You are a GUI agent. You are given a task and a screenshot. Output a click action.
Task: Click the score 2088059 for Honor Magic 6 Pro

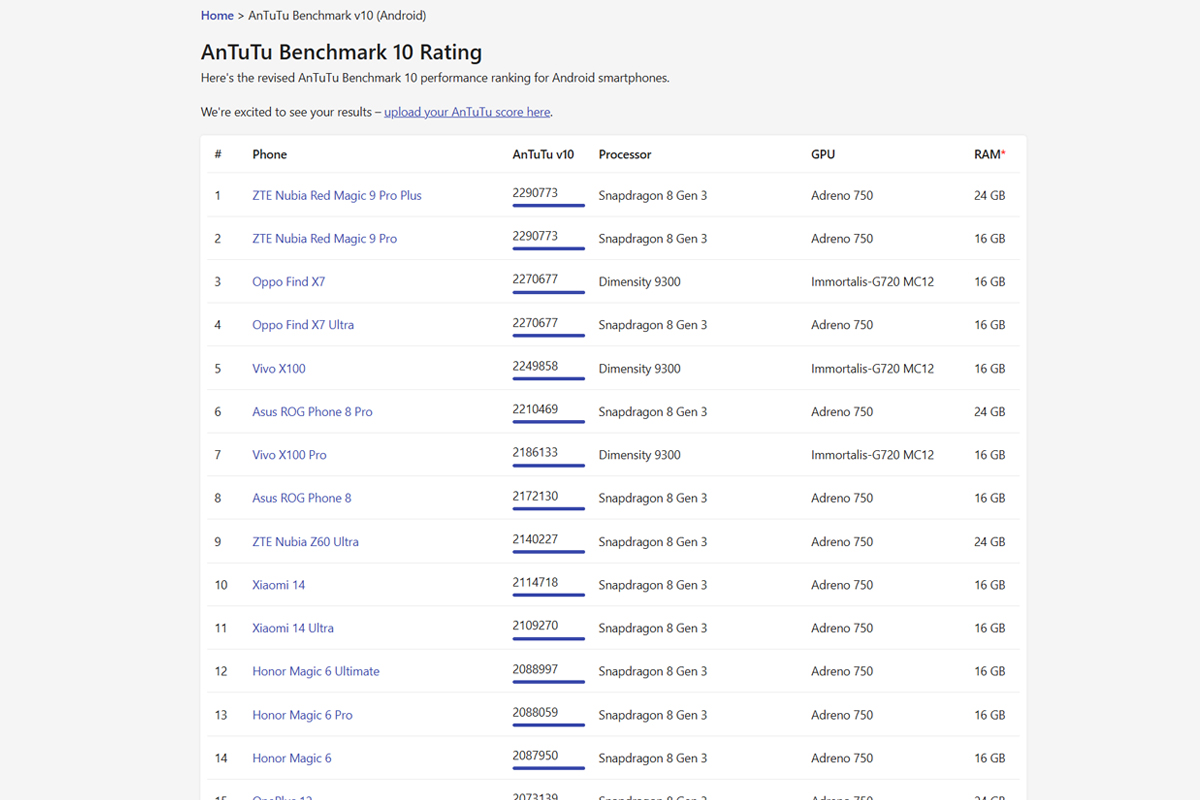(535, 712)
